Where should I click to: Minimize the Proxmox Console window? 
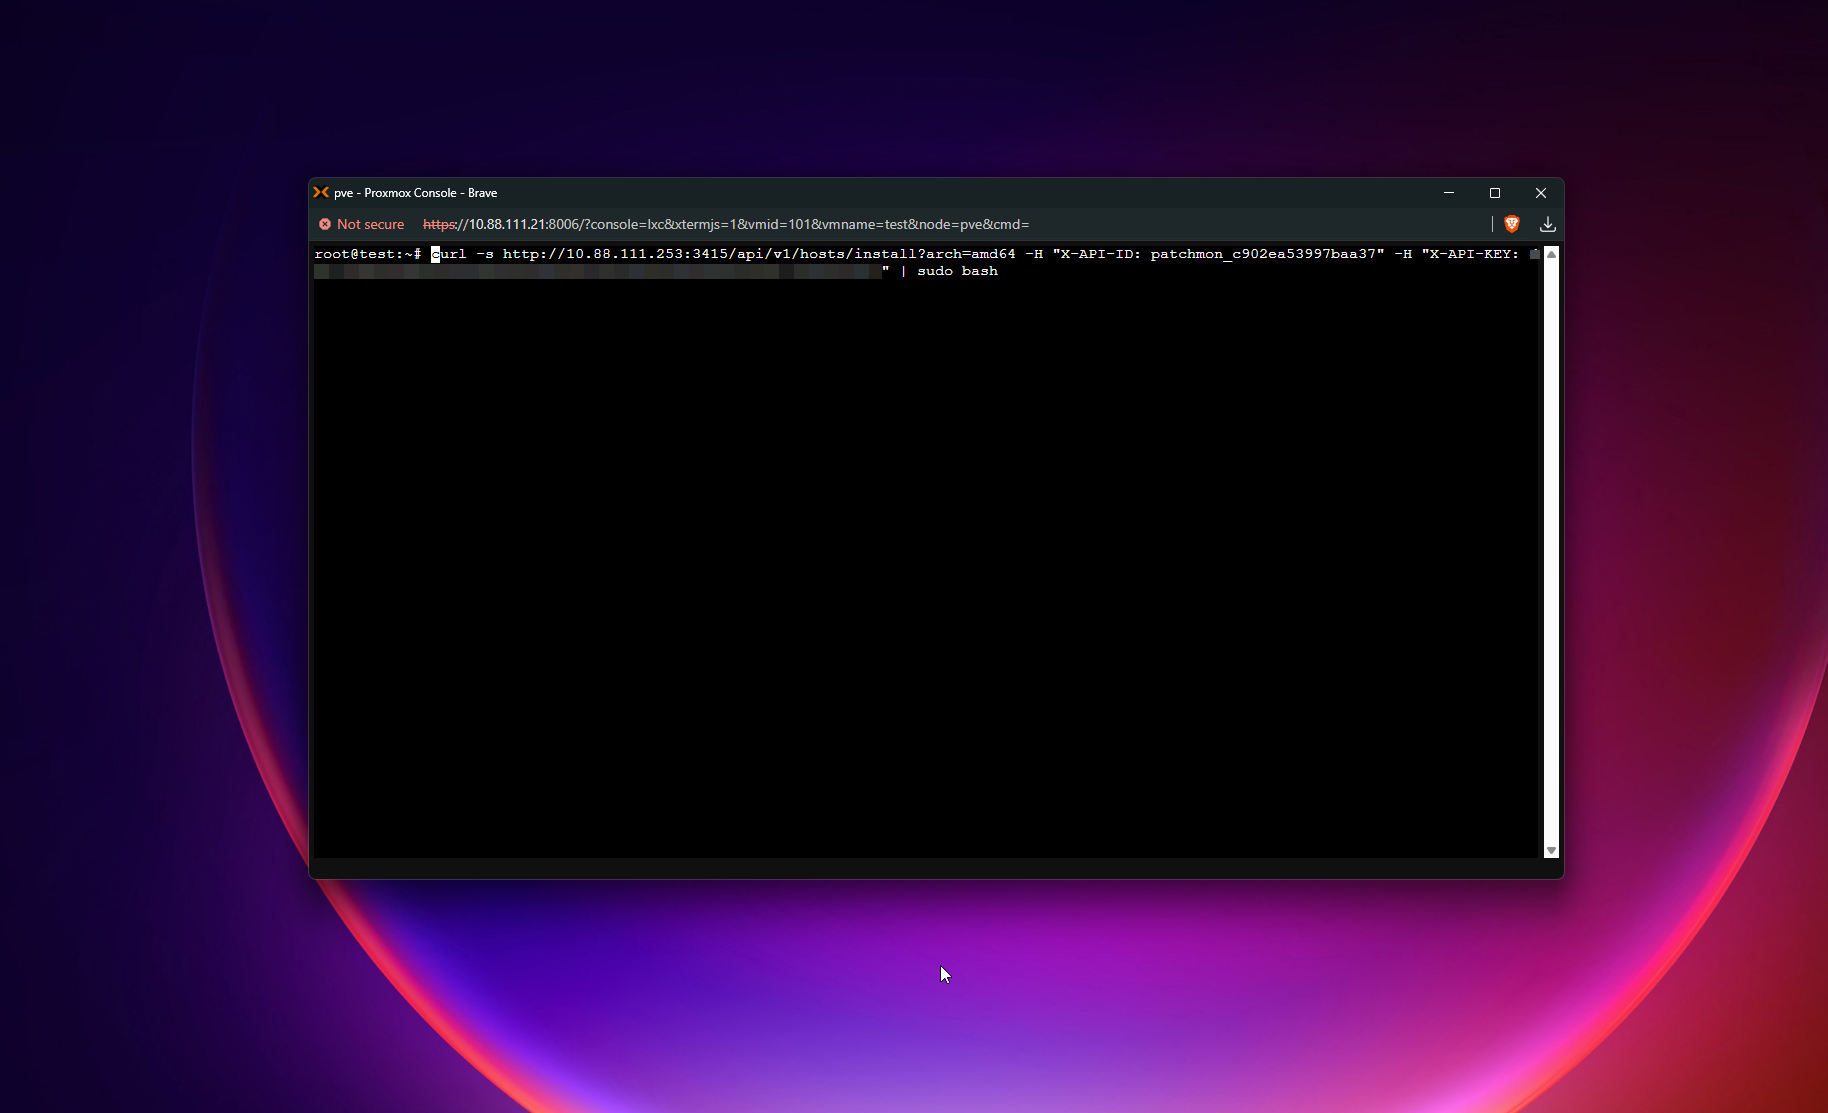[1448, 193]
